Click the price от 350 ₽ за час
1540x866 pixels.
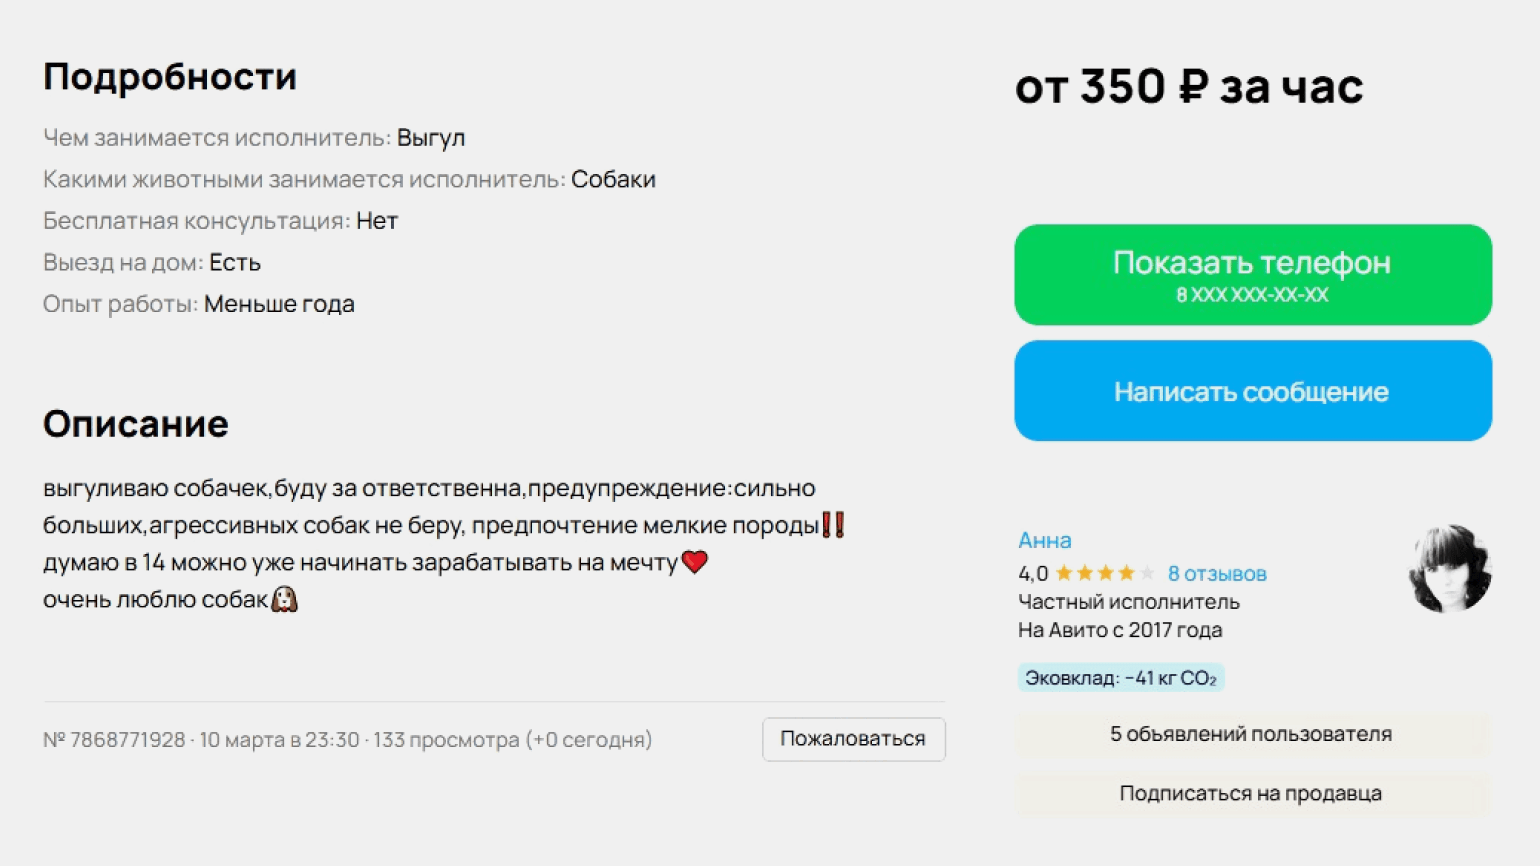[1188, 87]
